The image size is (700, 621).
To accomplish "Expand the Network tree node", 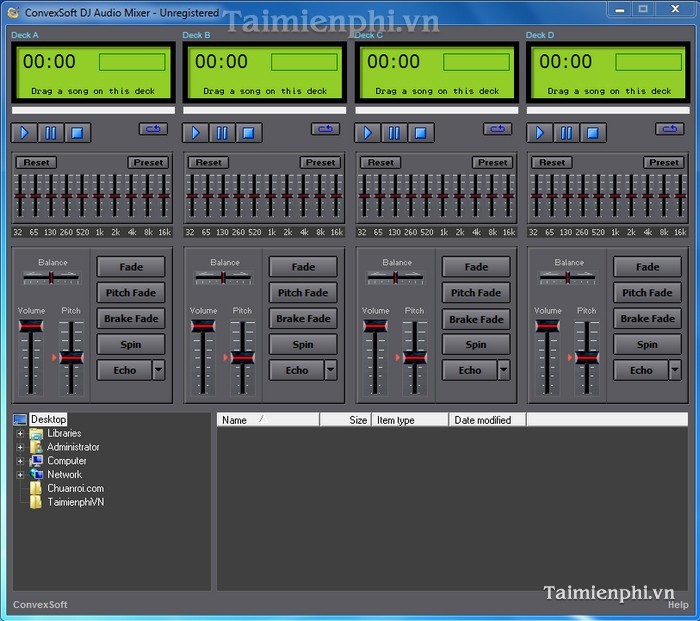I will (x=20, y=475).
